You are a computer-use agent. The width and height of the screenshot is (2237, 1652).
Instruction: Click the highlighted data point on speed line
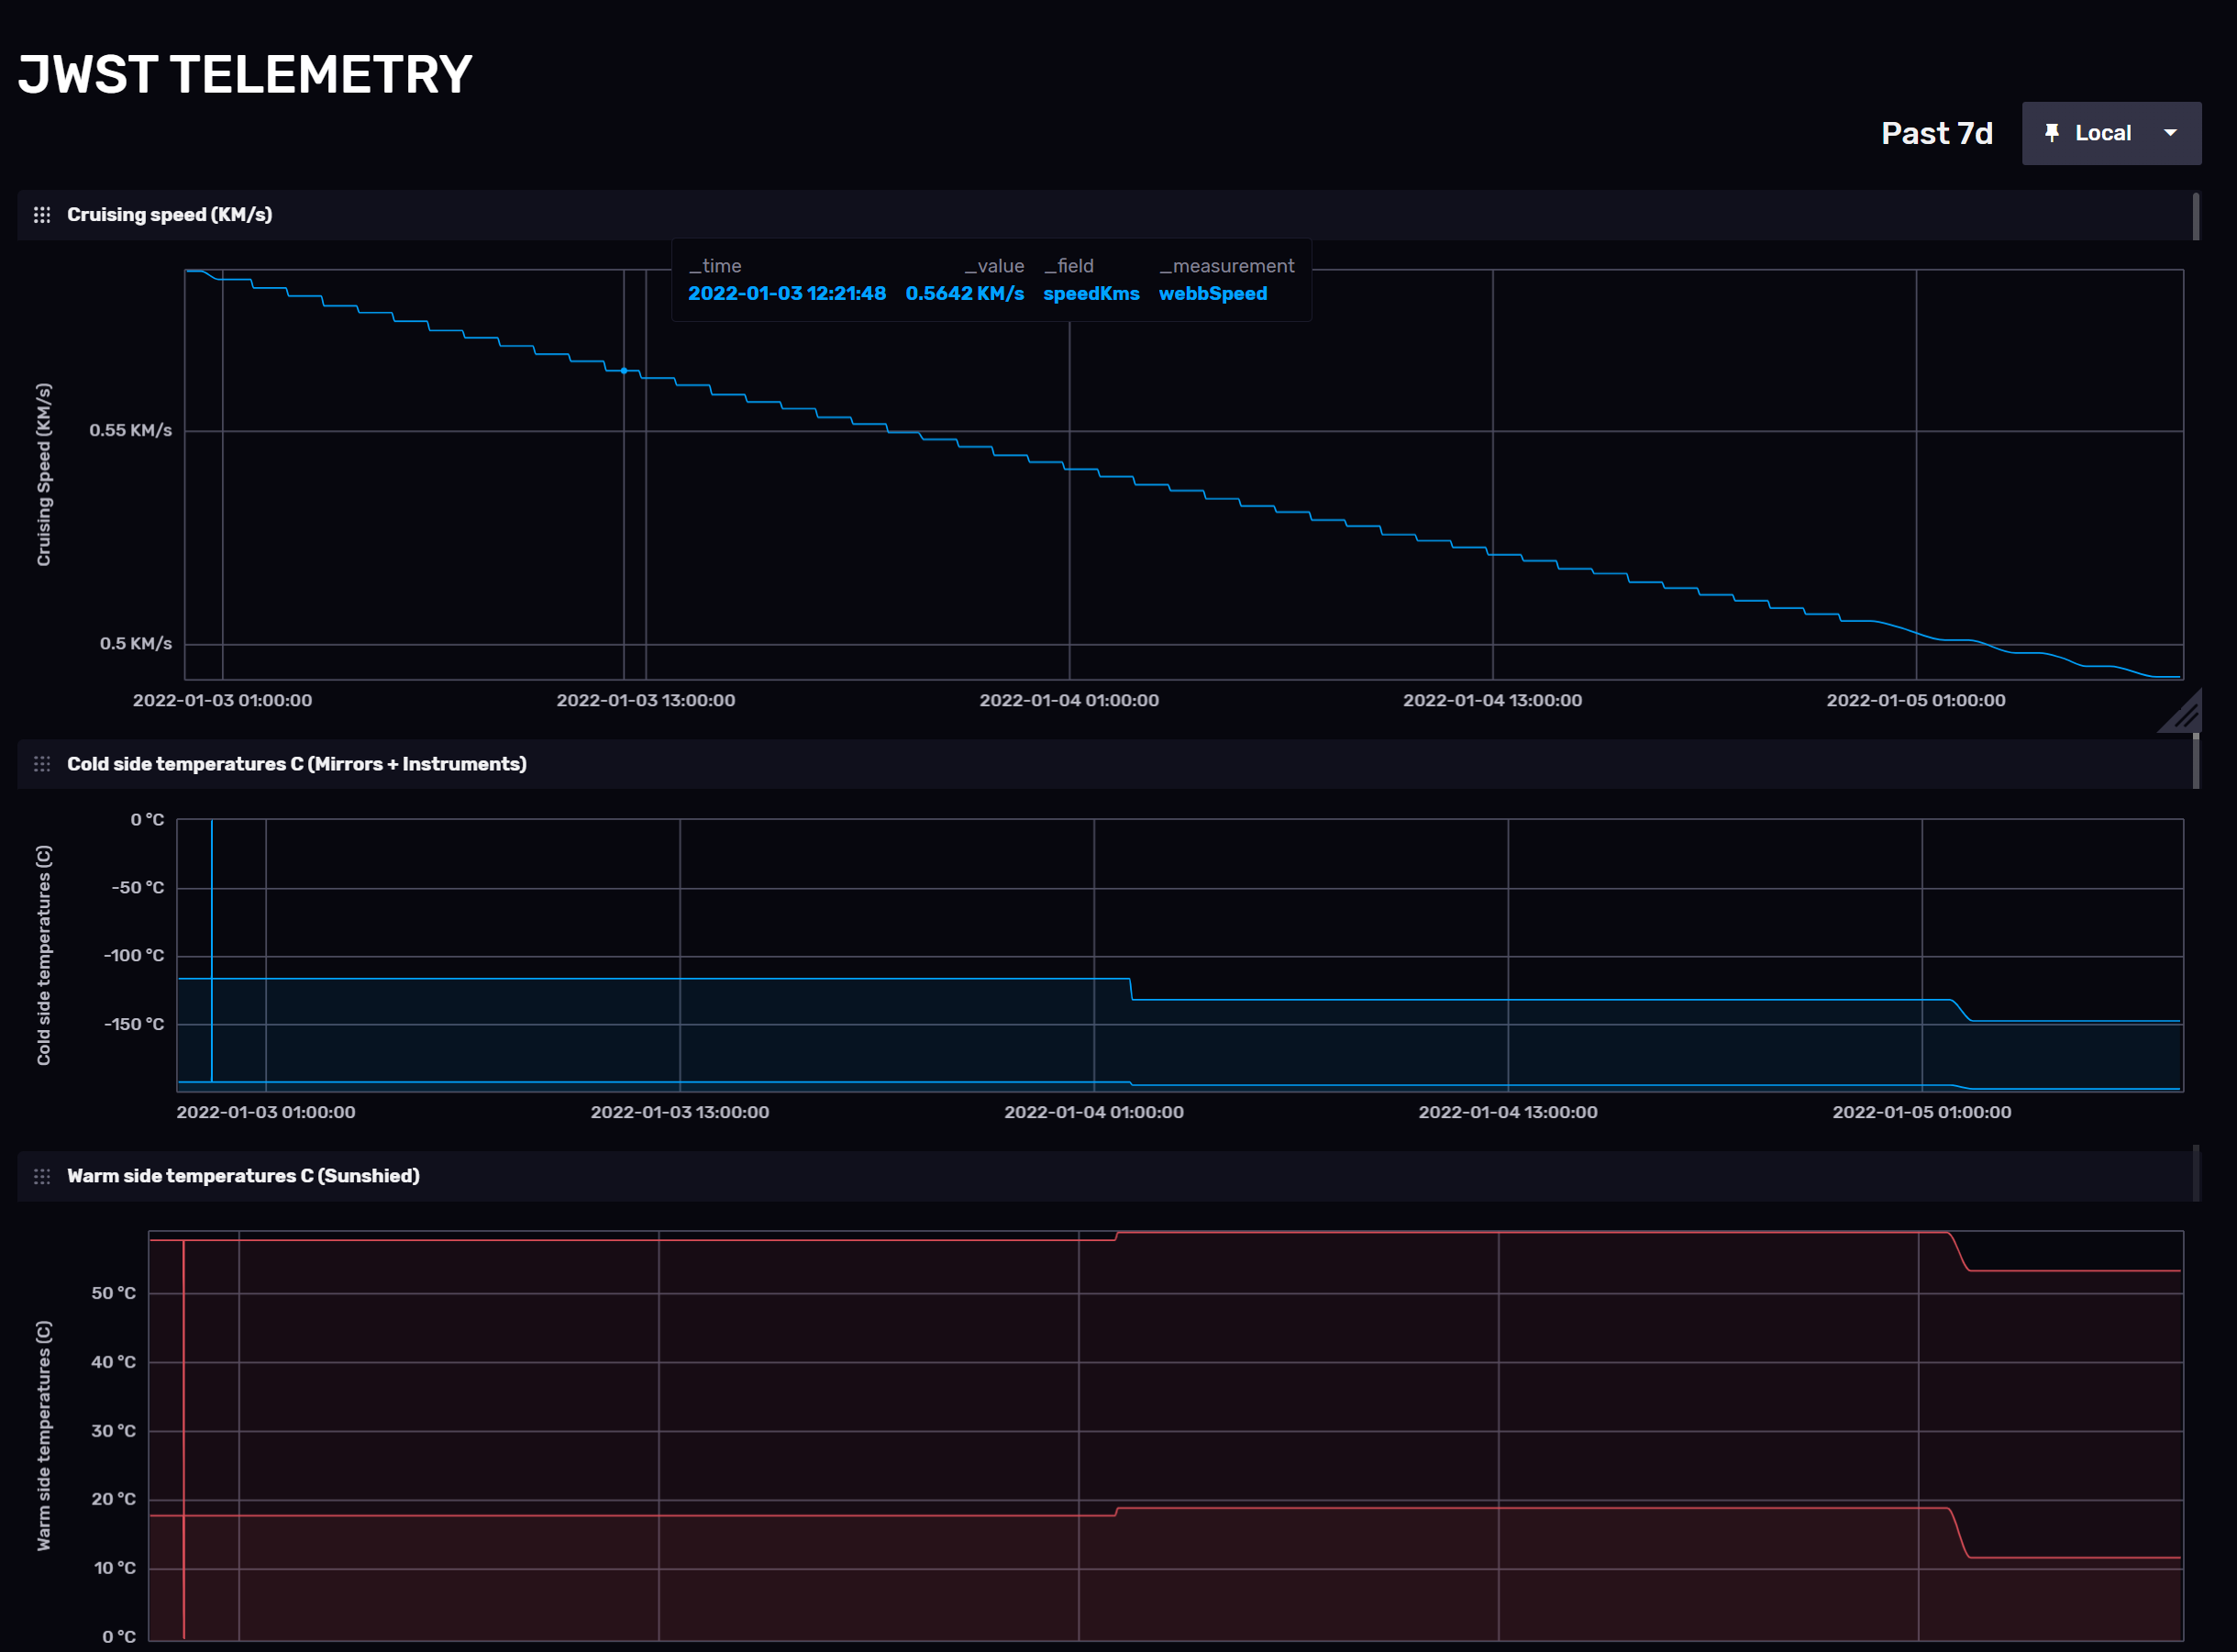pyautogui.click(x=624, y=371)
